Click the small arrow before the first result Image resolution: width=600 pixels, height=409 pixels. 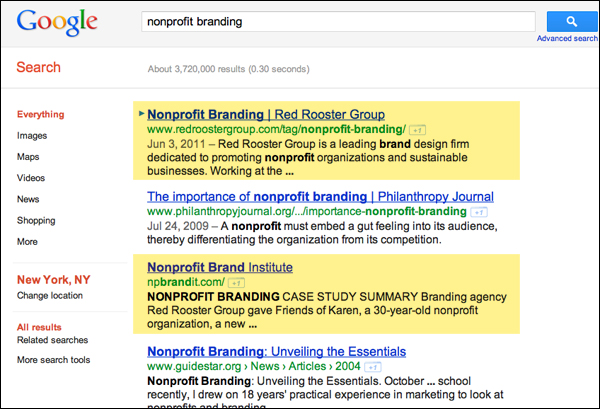pos(141,113)
